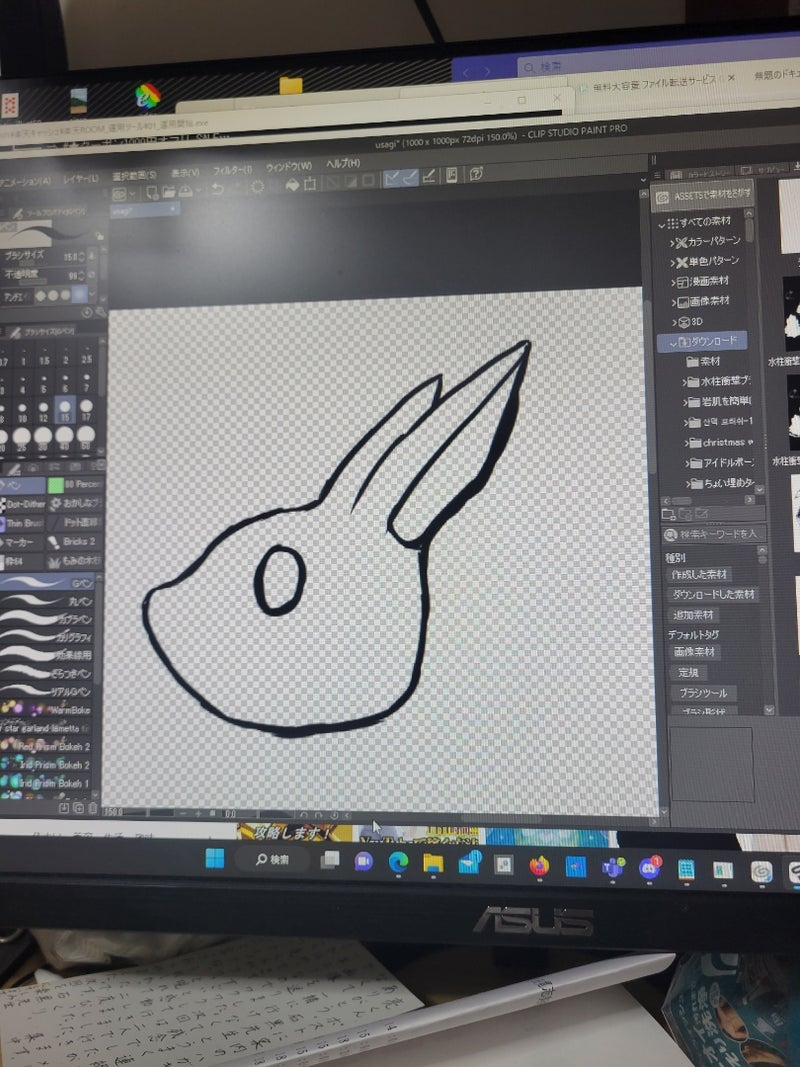Screen dimensions: 800x1067
Task: Toggle Snap to Special Ruler icon
Action: (x=410, y=178)
